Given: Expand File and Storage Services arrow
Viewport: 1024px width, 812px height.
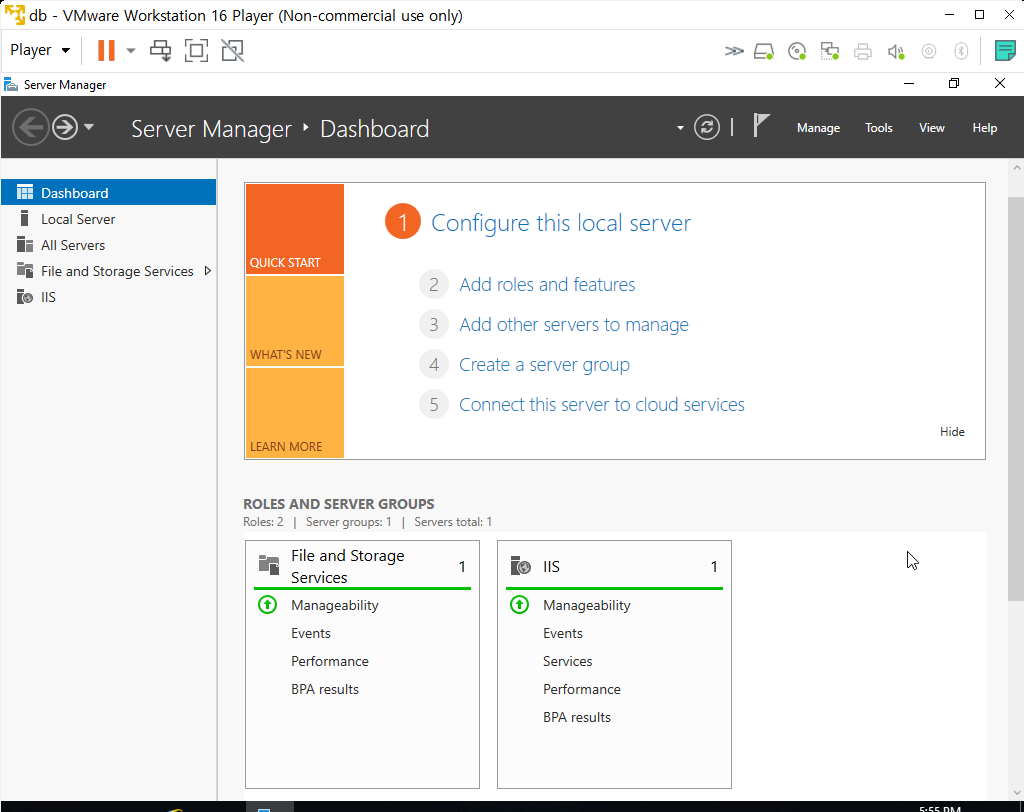Looking at the screenshot, I should tap(208, 270).
